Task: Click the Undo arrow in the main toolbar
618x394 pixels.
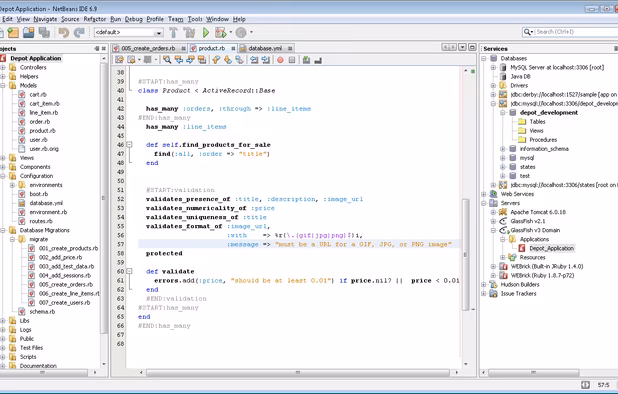Action: tap(63, 33)
